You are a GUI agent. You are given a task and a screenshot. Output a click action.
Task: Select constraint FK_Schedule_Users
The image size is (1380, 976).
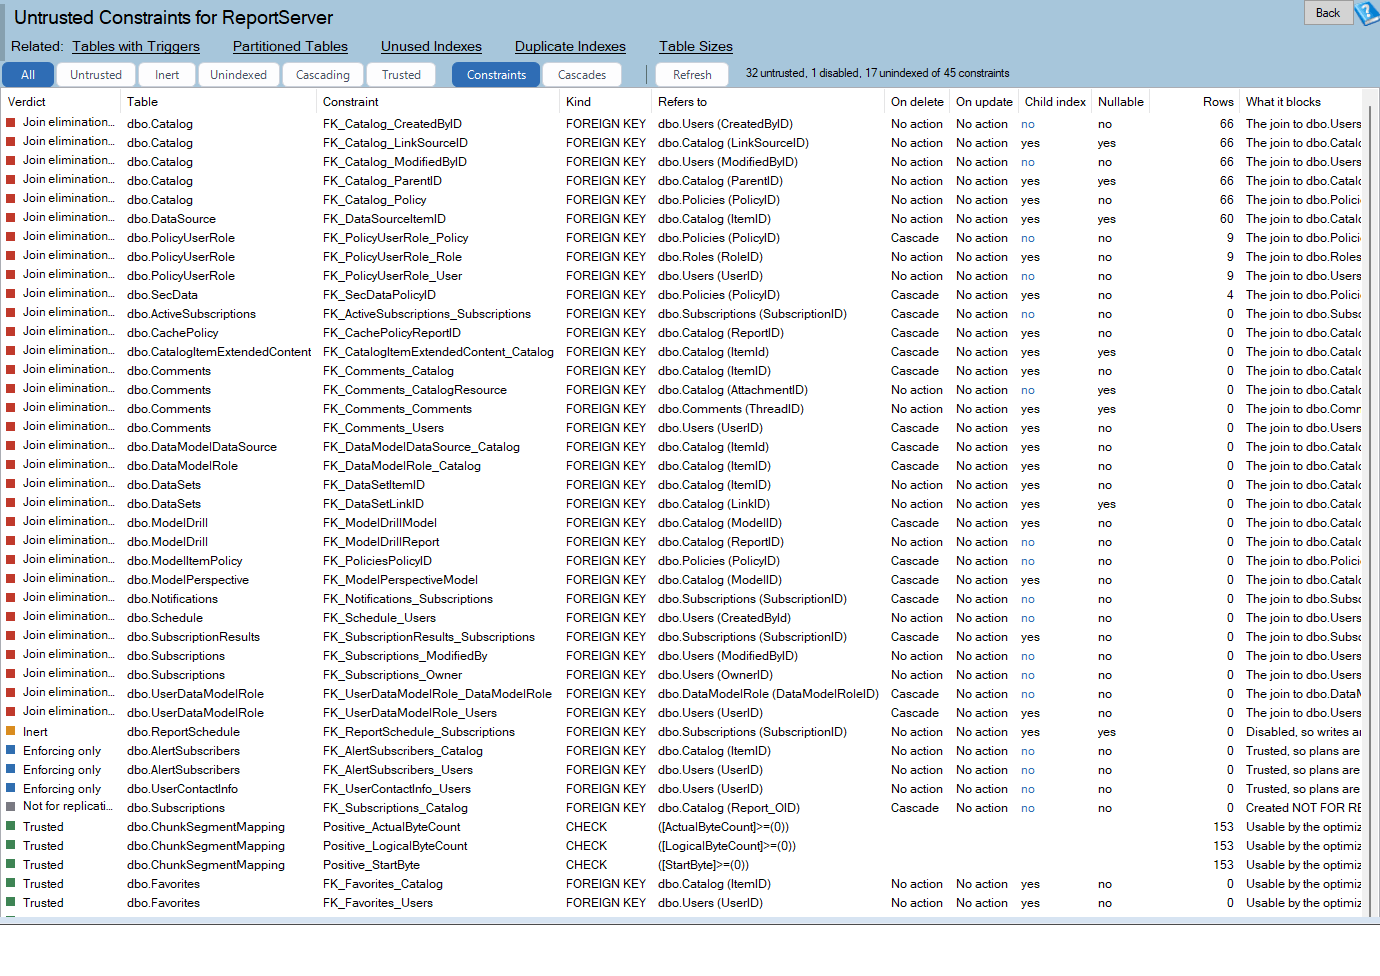click(379, 618)
